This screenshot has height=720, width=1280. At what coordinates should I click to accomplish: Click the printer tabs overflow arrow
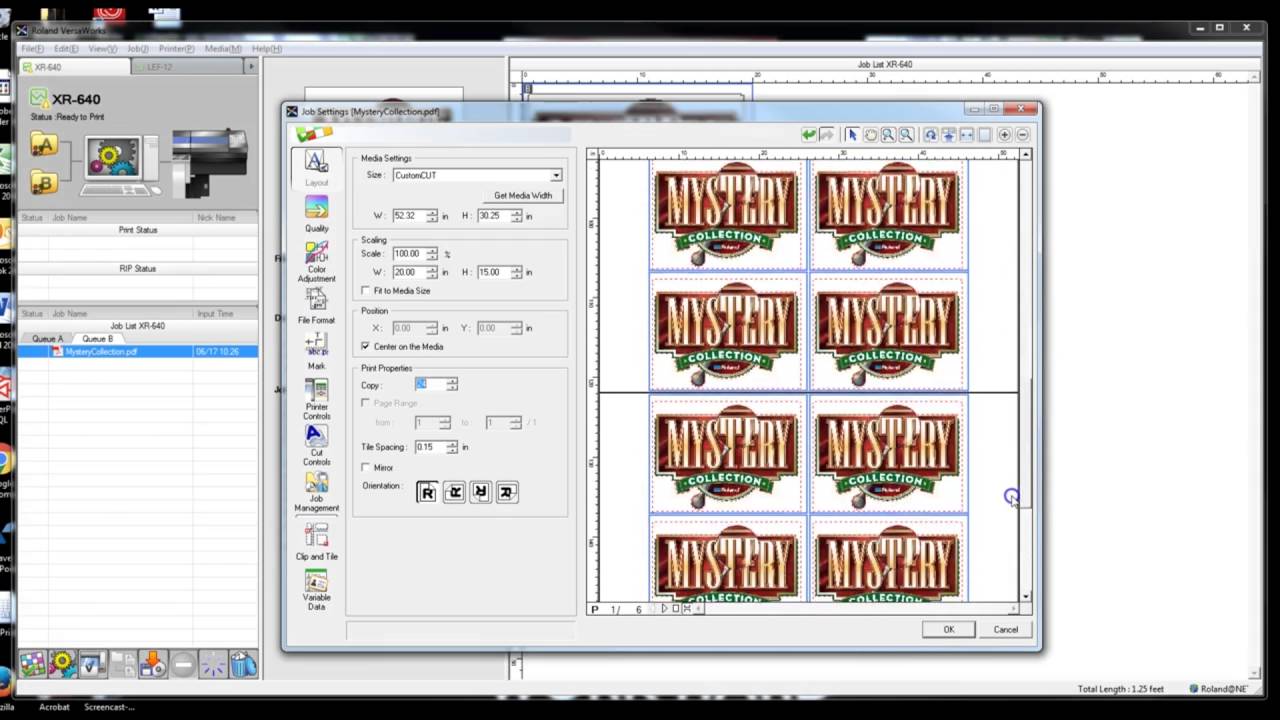point(251,67)
